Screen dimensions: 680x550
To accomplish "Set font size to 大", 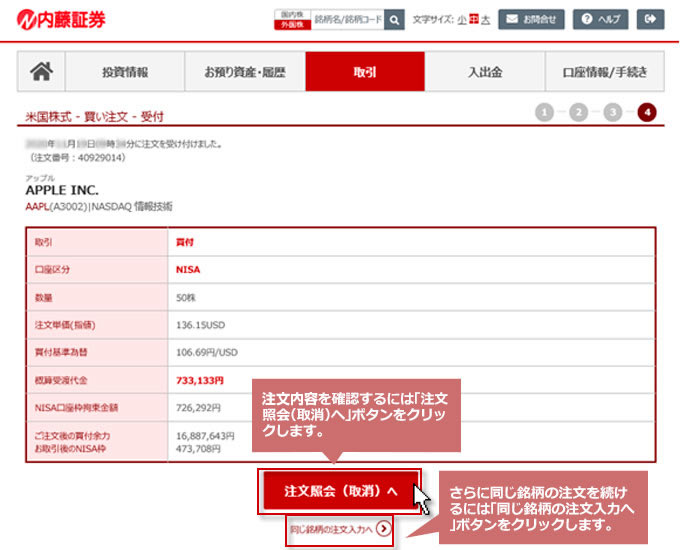I will (x=486, y=20).
